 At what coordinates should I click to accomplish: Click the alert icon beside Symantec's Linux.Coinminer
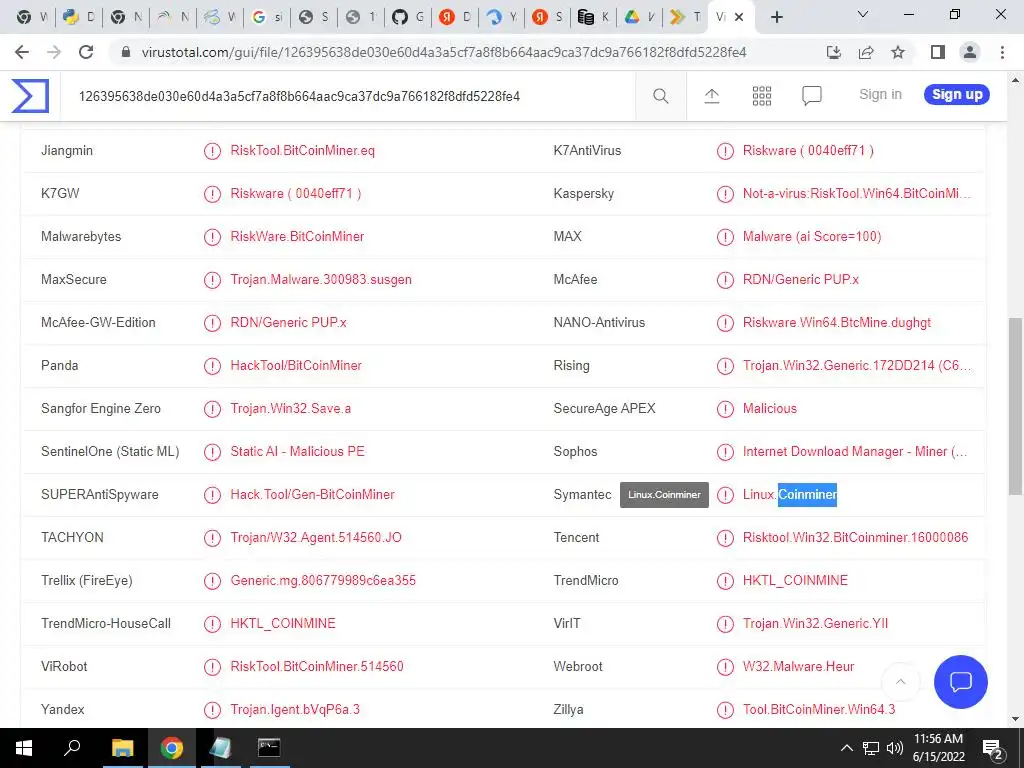[725, 495]
